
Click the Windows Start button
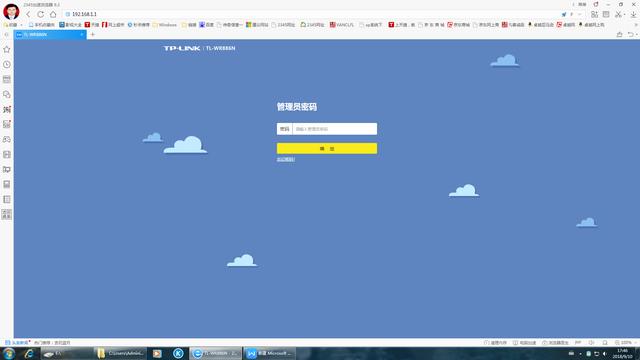(9, 353)
